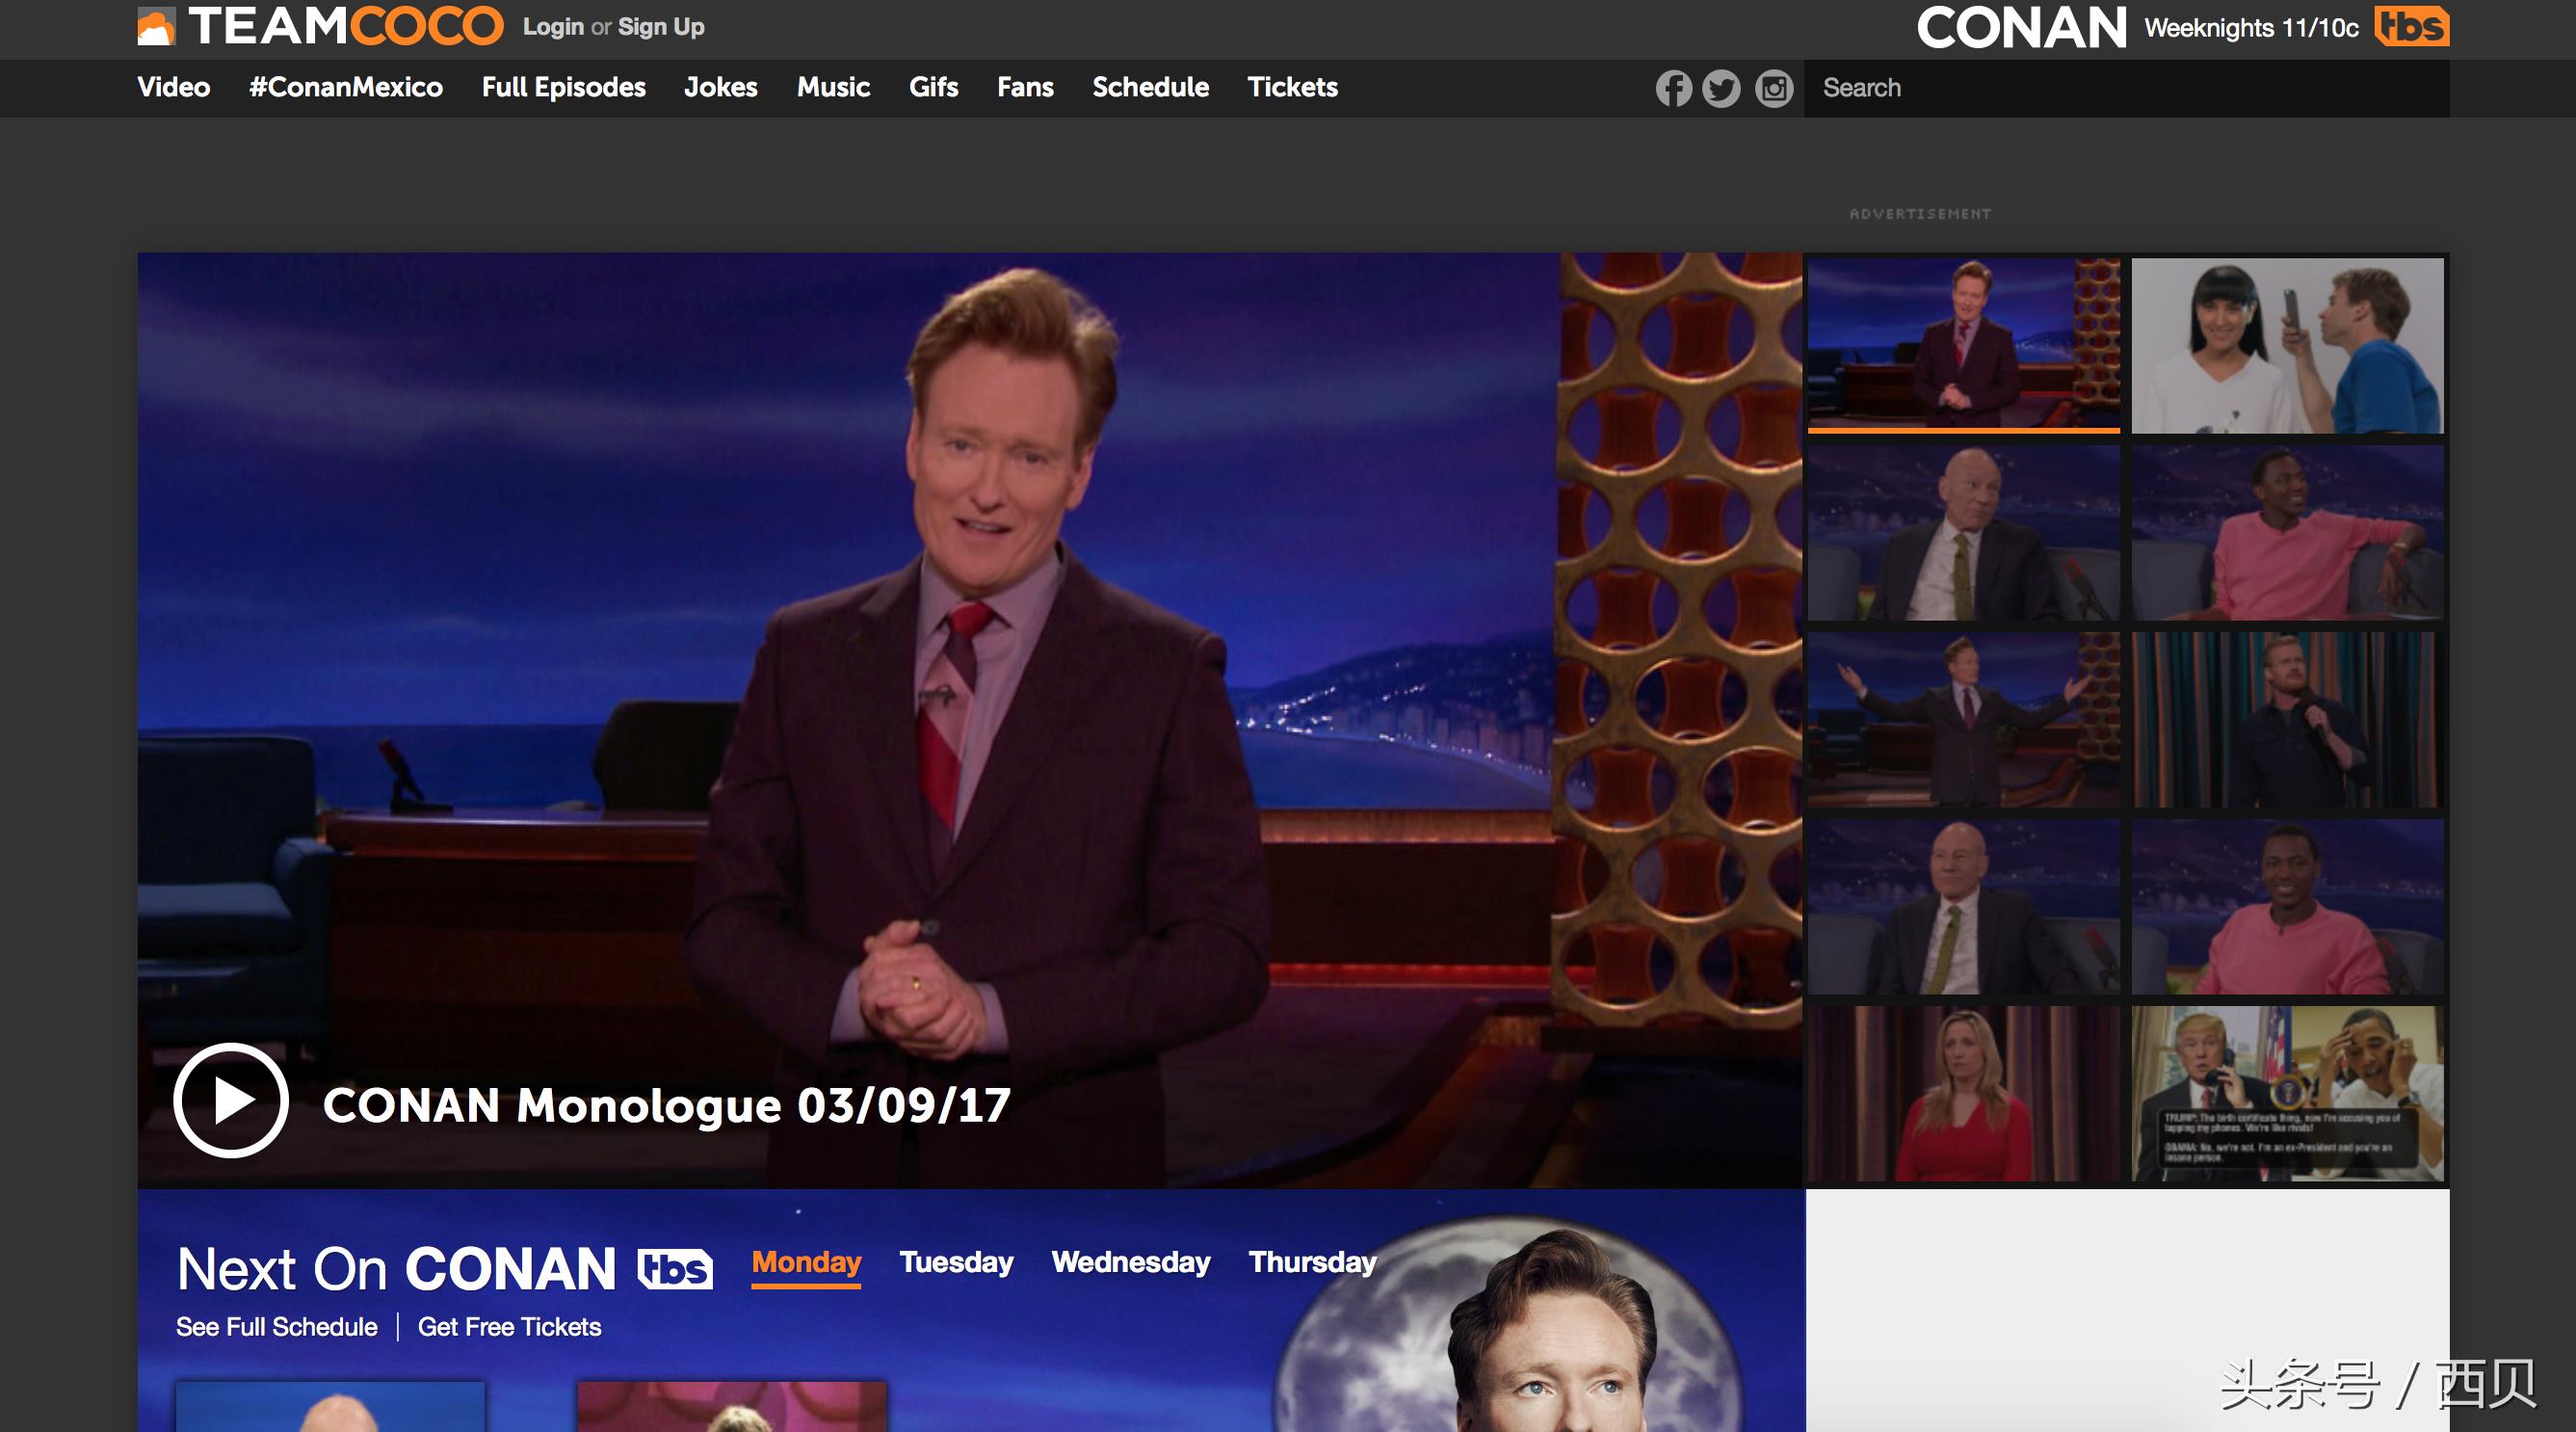2576x1432 pixels.
Task: Switch to the Wednesday tab
Action: [x=1131, y=1263]
